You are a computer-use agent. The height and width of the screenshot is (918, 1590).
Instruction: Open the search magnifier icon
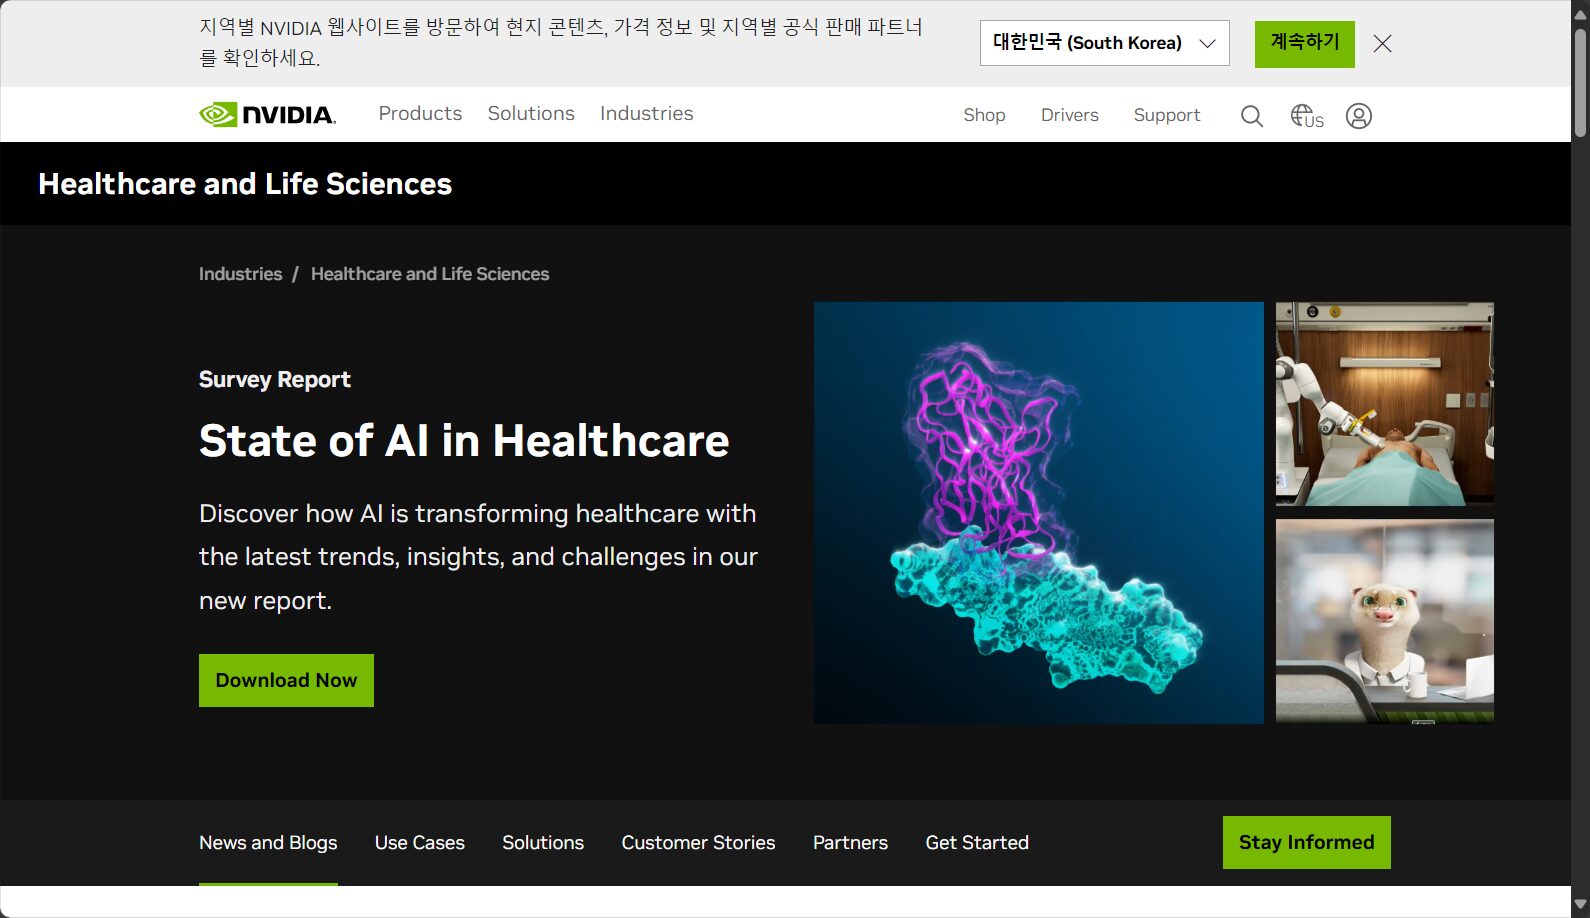(x=1251, y=116)
